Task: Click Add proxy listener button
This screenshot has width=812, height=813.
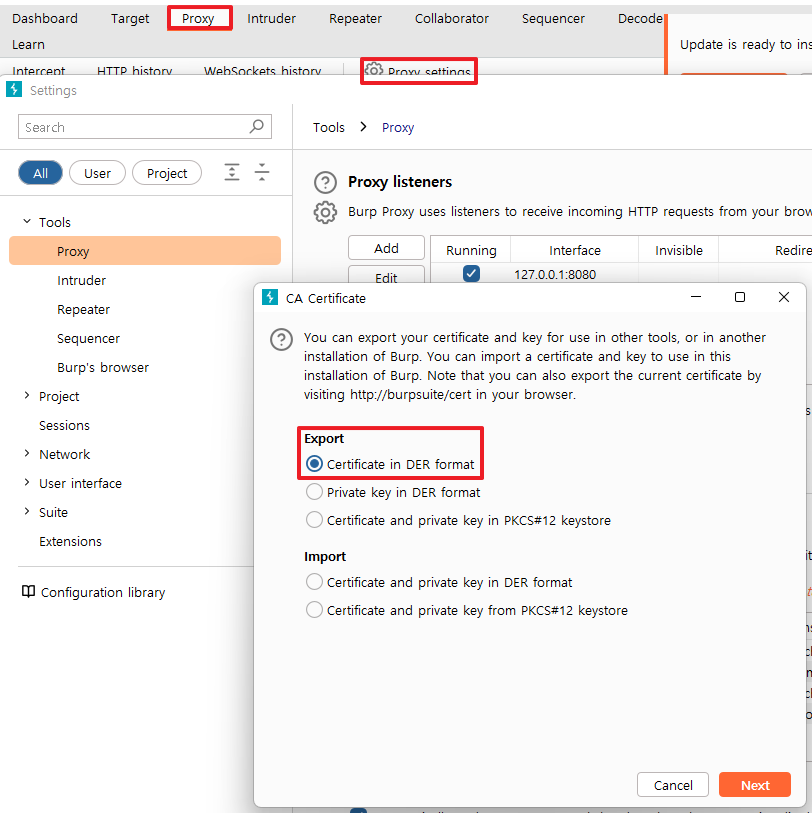Action: click(386, 248)
